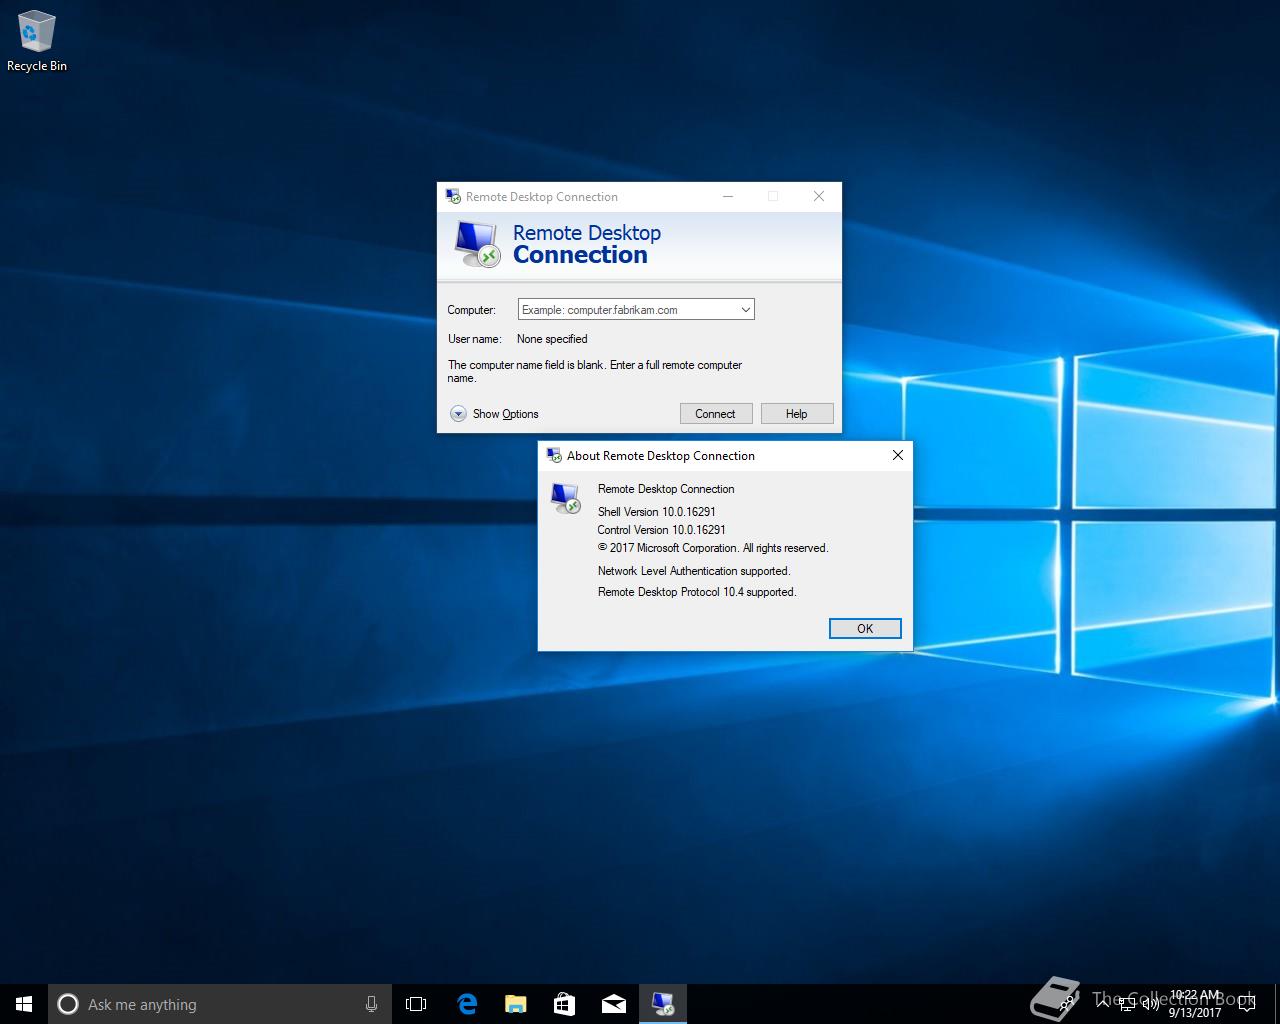This screenshot has height=1024, width=1280.
Task: Click the Help button
Action: pos(796,414)
